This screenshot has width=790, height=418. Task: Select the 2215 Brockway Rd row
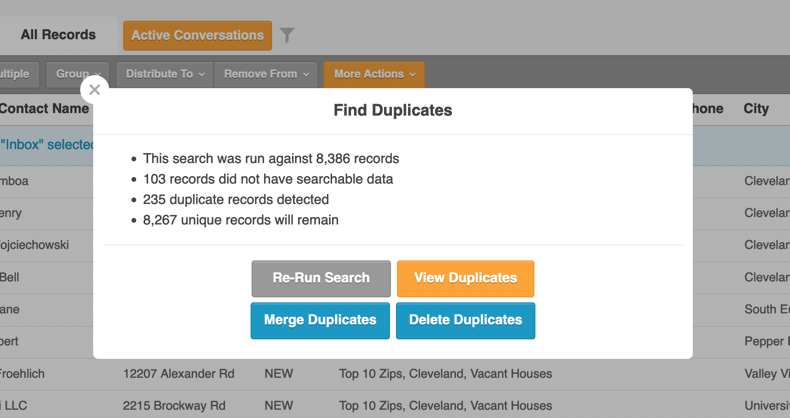395,405
